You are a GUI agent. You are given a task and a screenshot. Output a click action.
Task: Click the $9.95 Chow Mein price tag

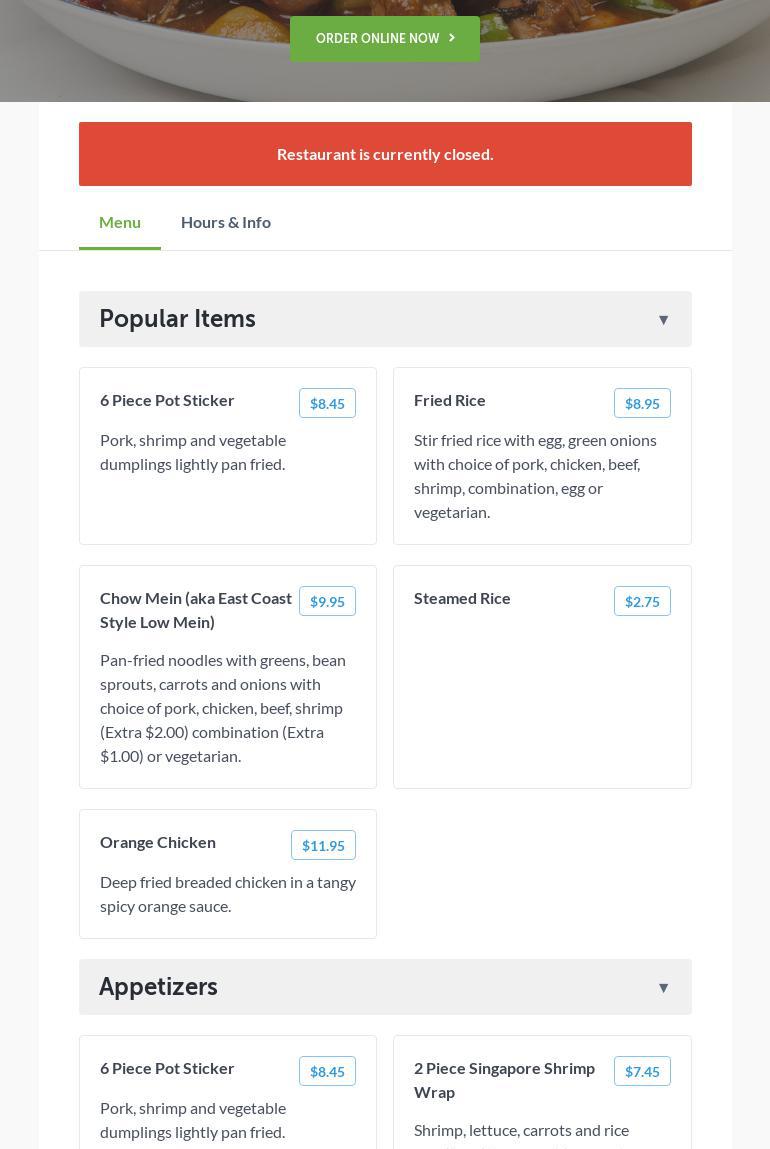click(x=327, y=601)
